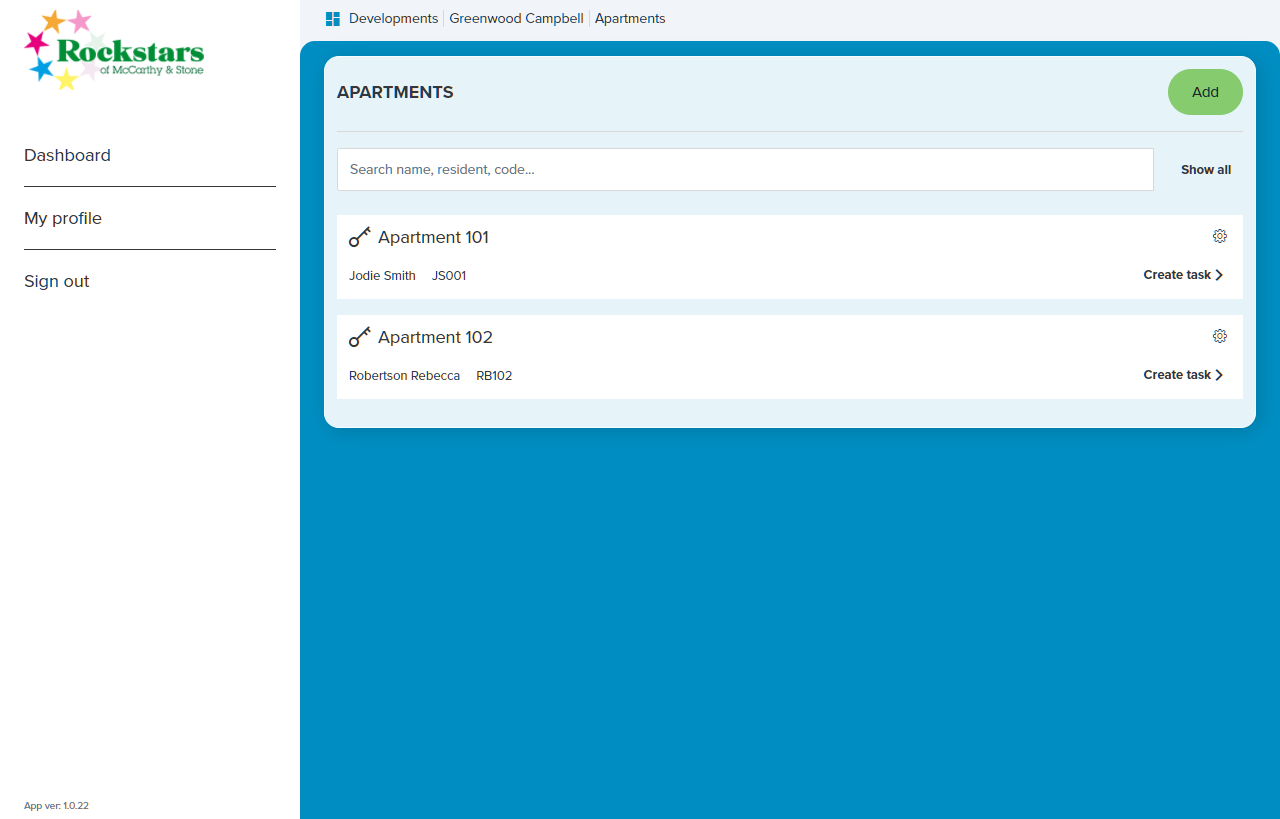1280x819 pixels.
Task: Click the key icon for Apartment 102
Action: tap(360, 337)
